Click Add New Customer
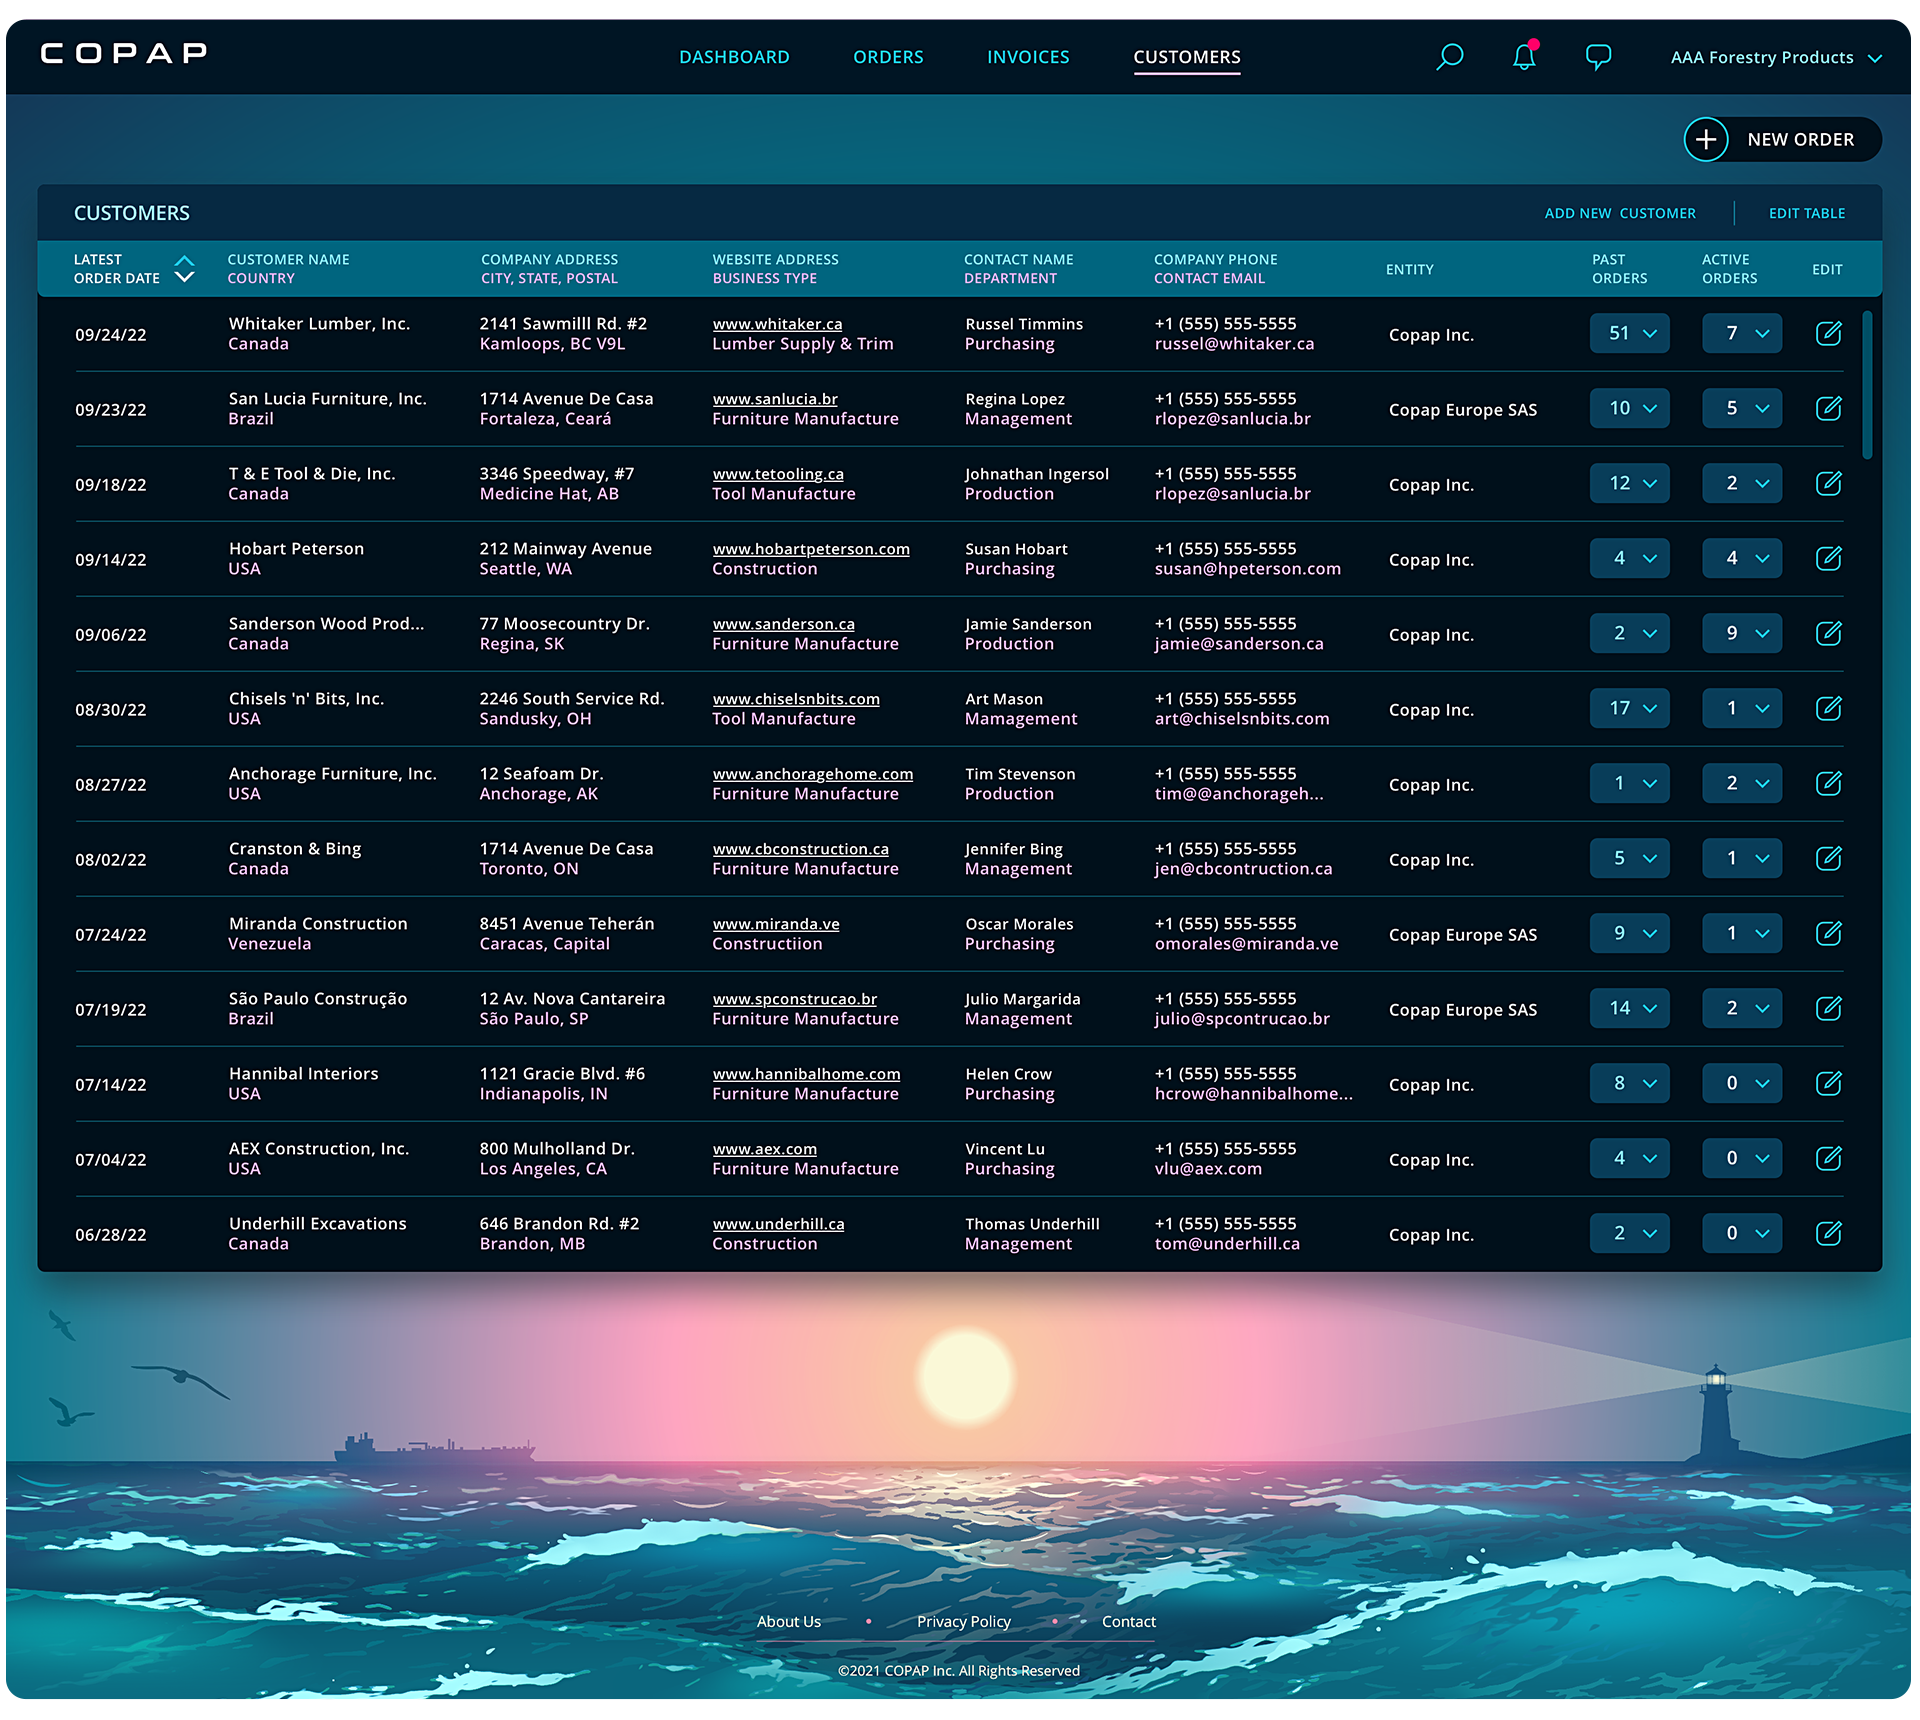The width and height of the screenshot is (1920, 1720). [1620, 213]
